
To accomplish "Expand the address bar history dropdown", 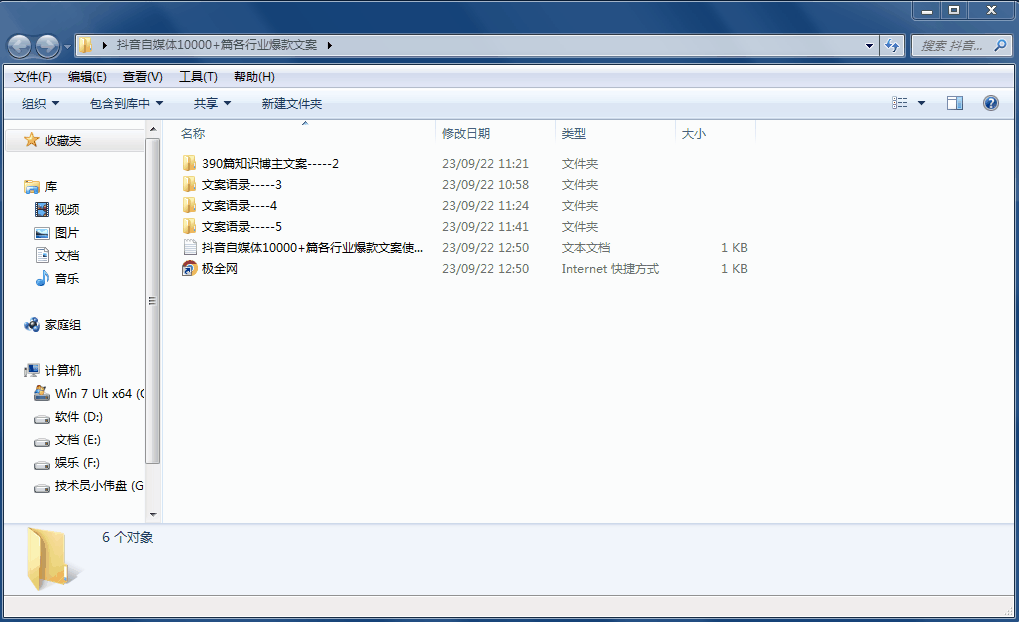I will pyautogui.click(x=869, y=45).
